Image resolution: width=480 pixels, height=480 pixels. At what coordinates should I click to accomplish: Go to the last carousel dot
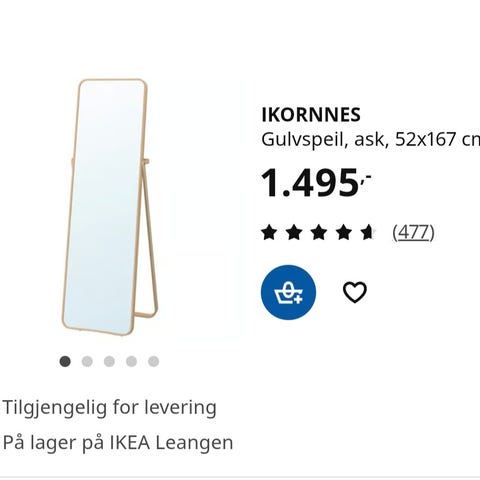(x=153, y=361)
